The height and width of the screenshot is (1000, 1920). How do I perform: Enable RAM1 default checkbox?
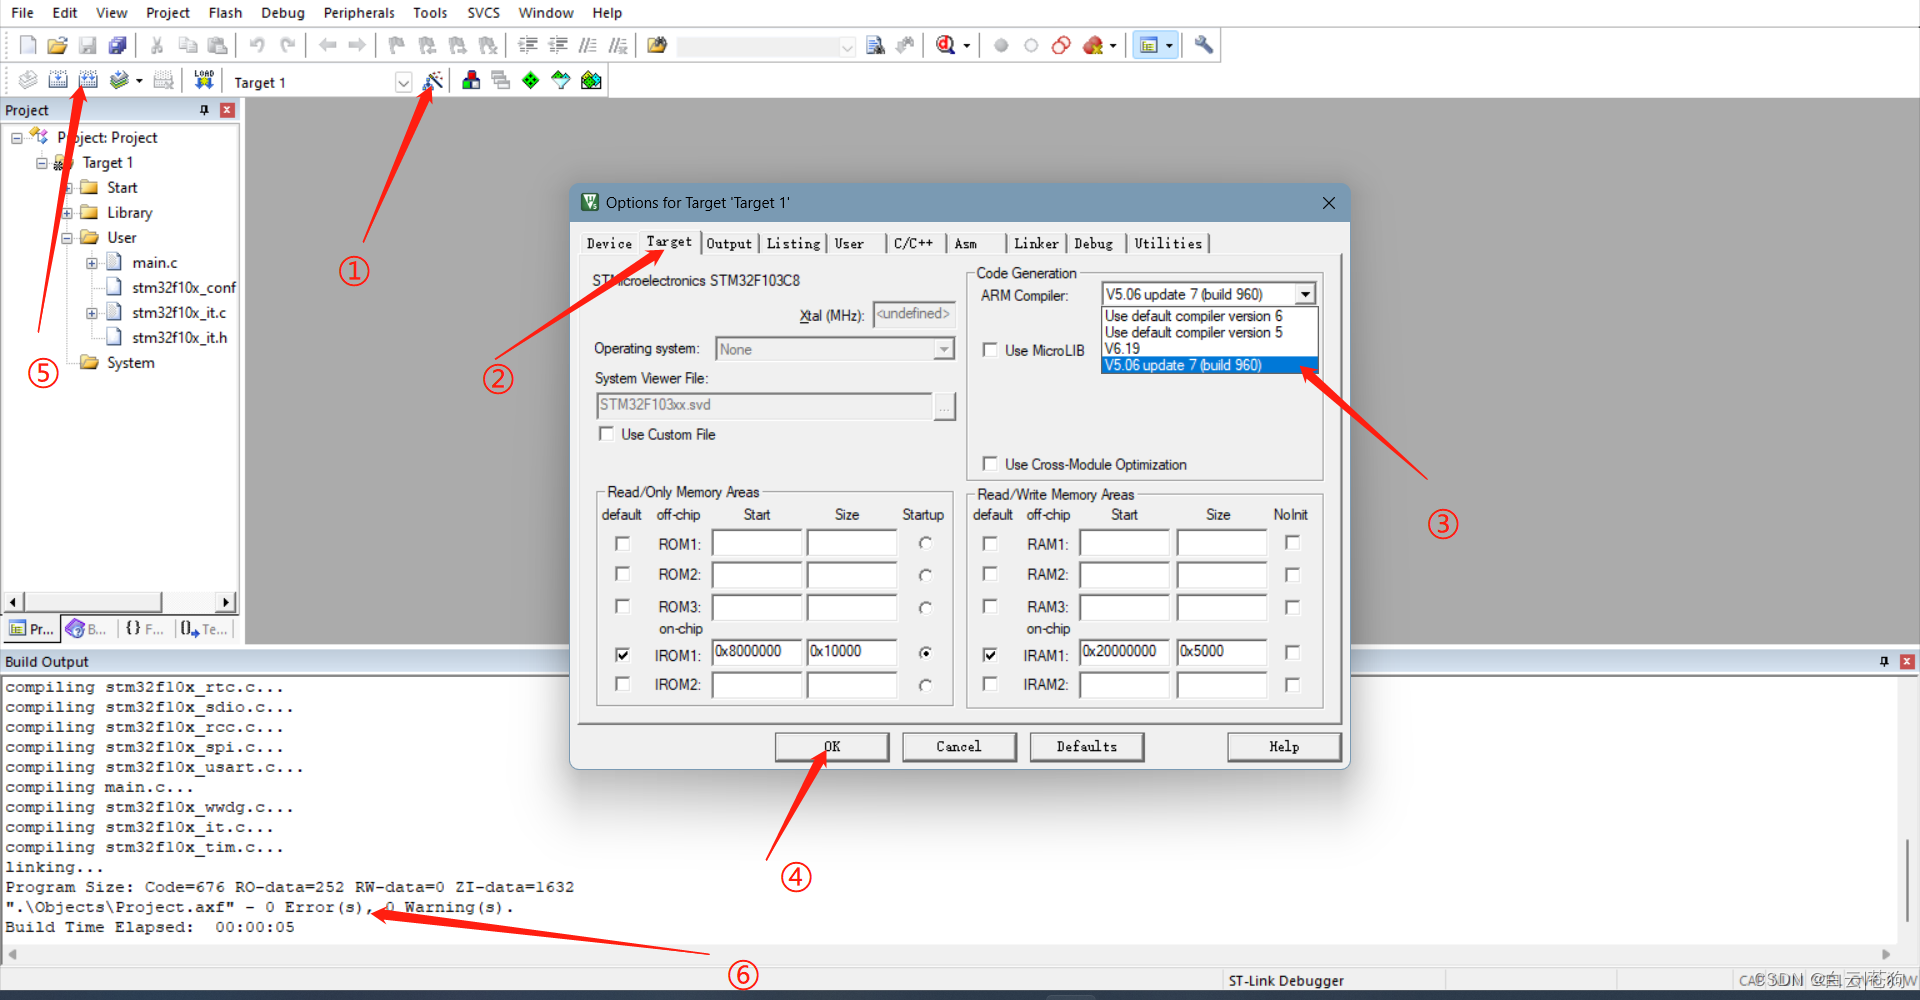point(990,543)
